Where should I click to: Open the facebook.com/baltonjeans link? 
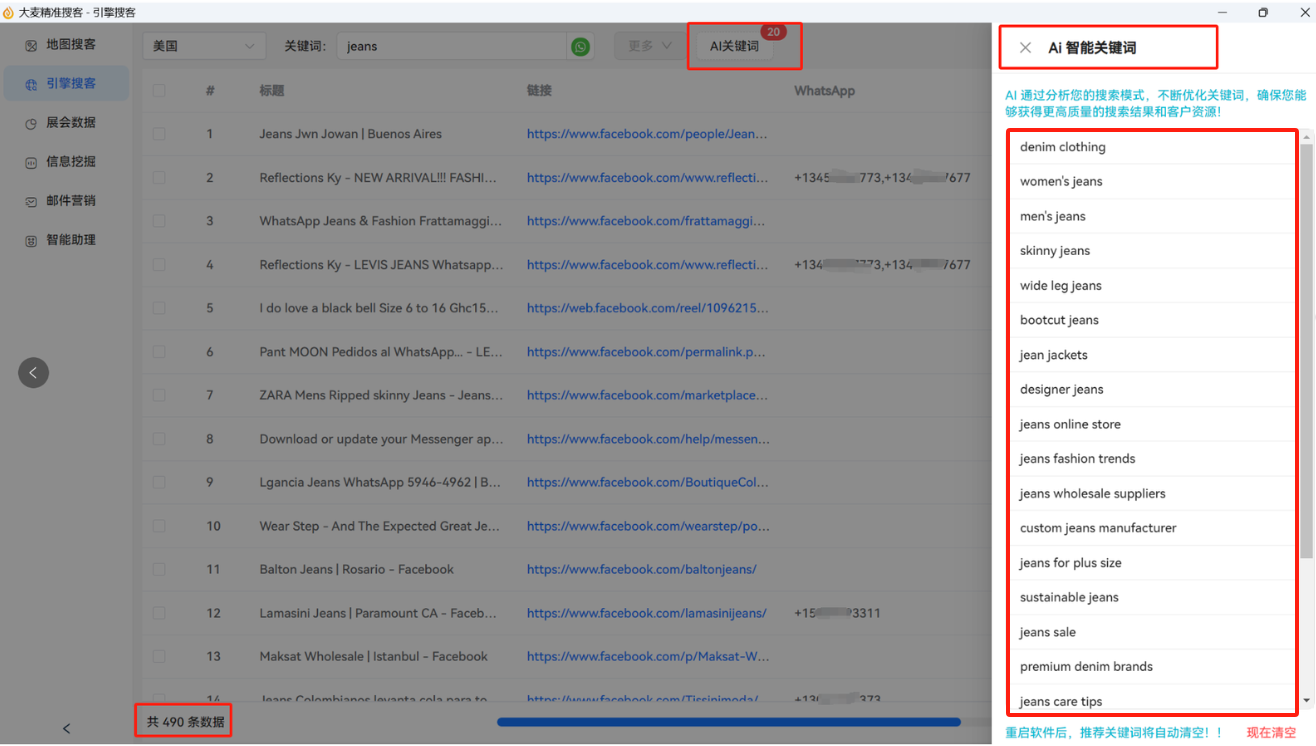[642, 569]
